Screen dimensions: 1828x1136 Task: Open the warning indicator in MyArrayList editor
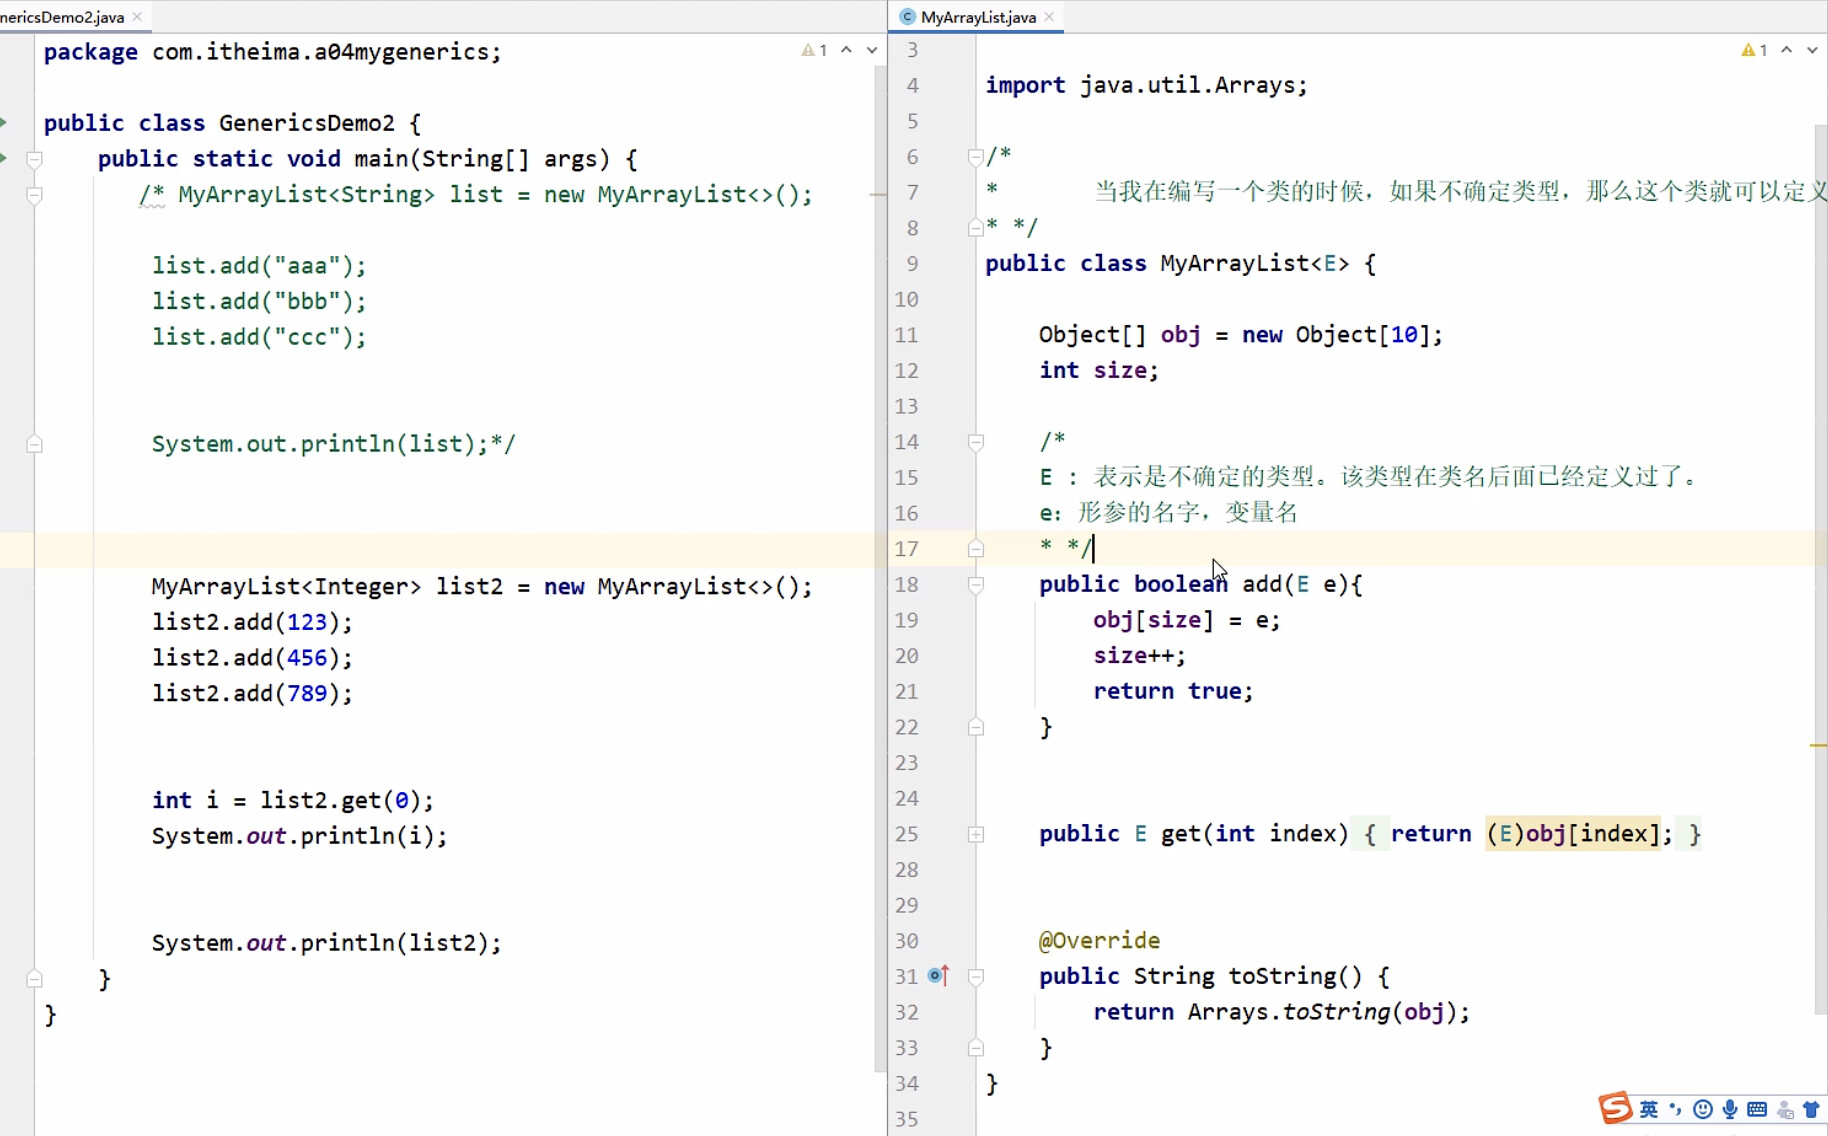[1754, 50]
